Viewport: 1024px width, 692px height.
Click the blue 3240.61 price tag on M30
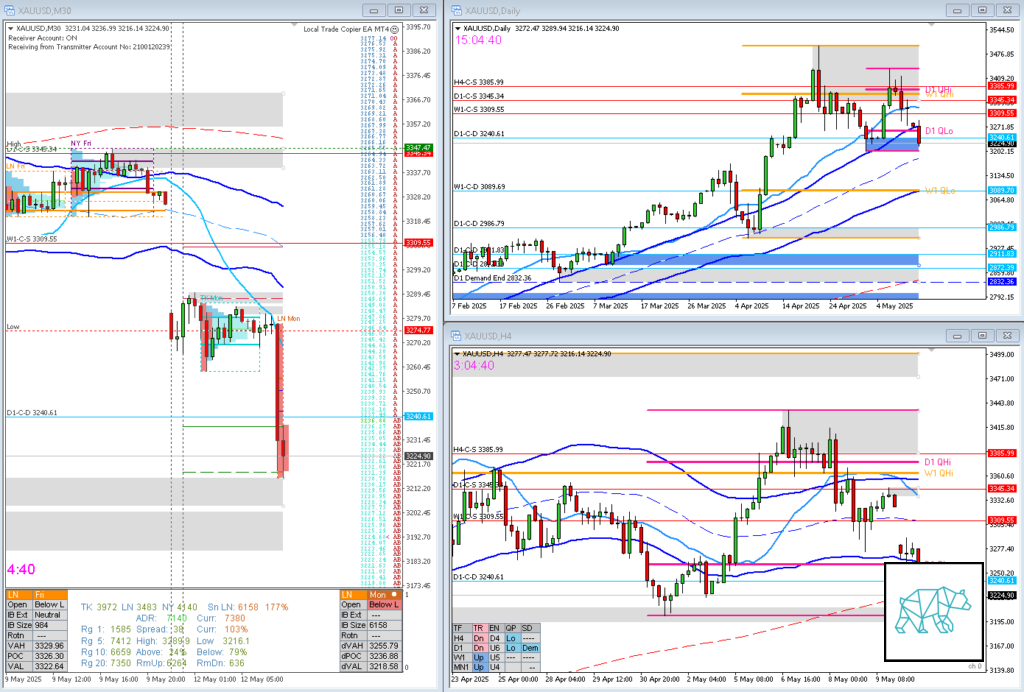coord(418,417)
